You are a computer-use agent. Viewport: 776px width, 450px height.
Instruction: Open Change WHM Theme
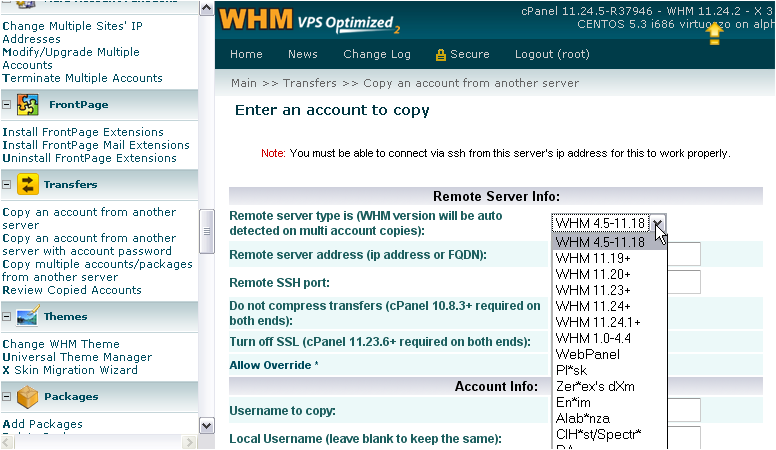[x=61, y=344]
